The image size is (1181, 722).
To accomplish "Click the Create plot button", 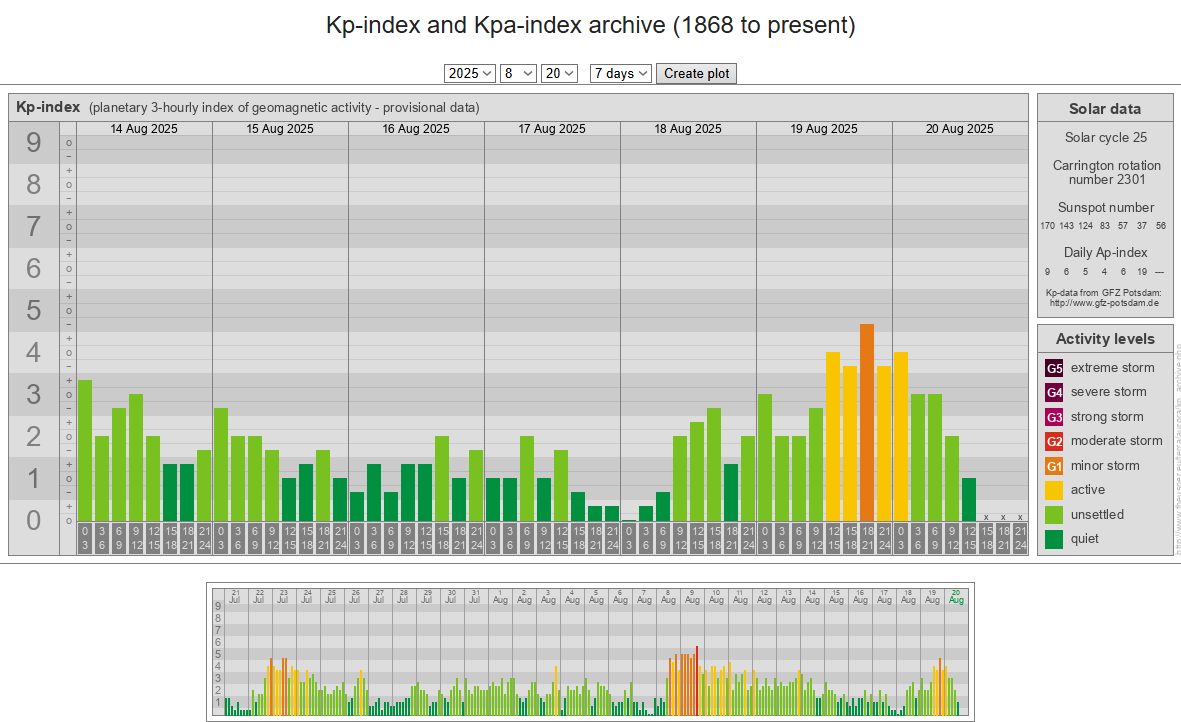I will pos(697,73).
